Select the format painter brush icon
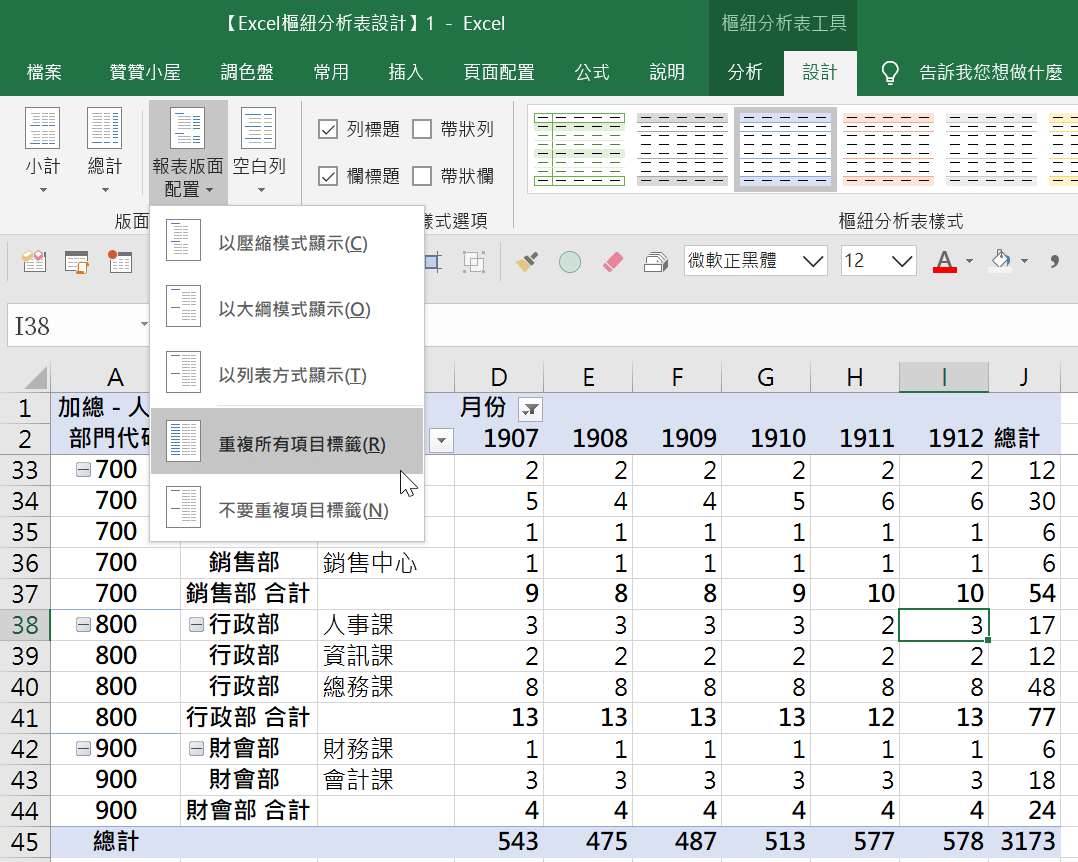Viewport: 1078px width, 862px height. [x=527, y=262]
